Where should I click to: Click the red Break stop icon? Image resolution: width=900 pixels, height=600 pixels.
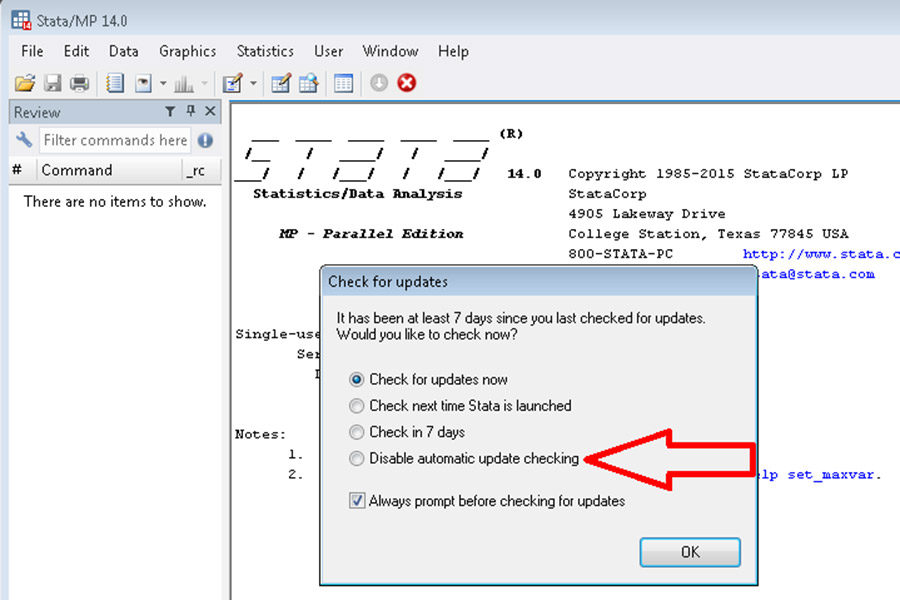[406, 83]
